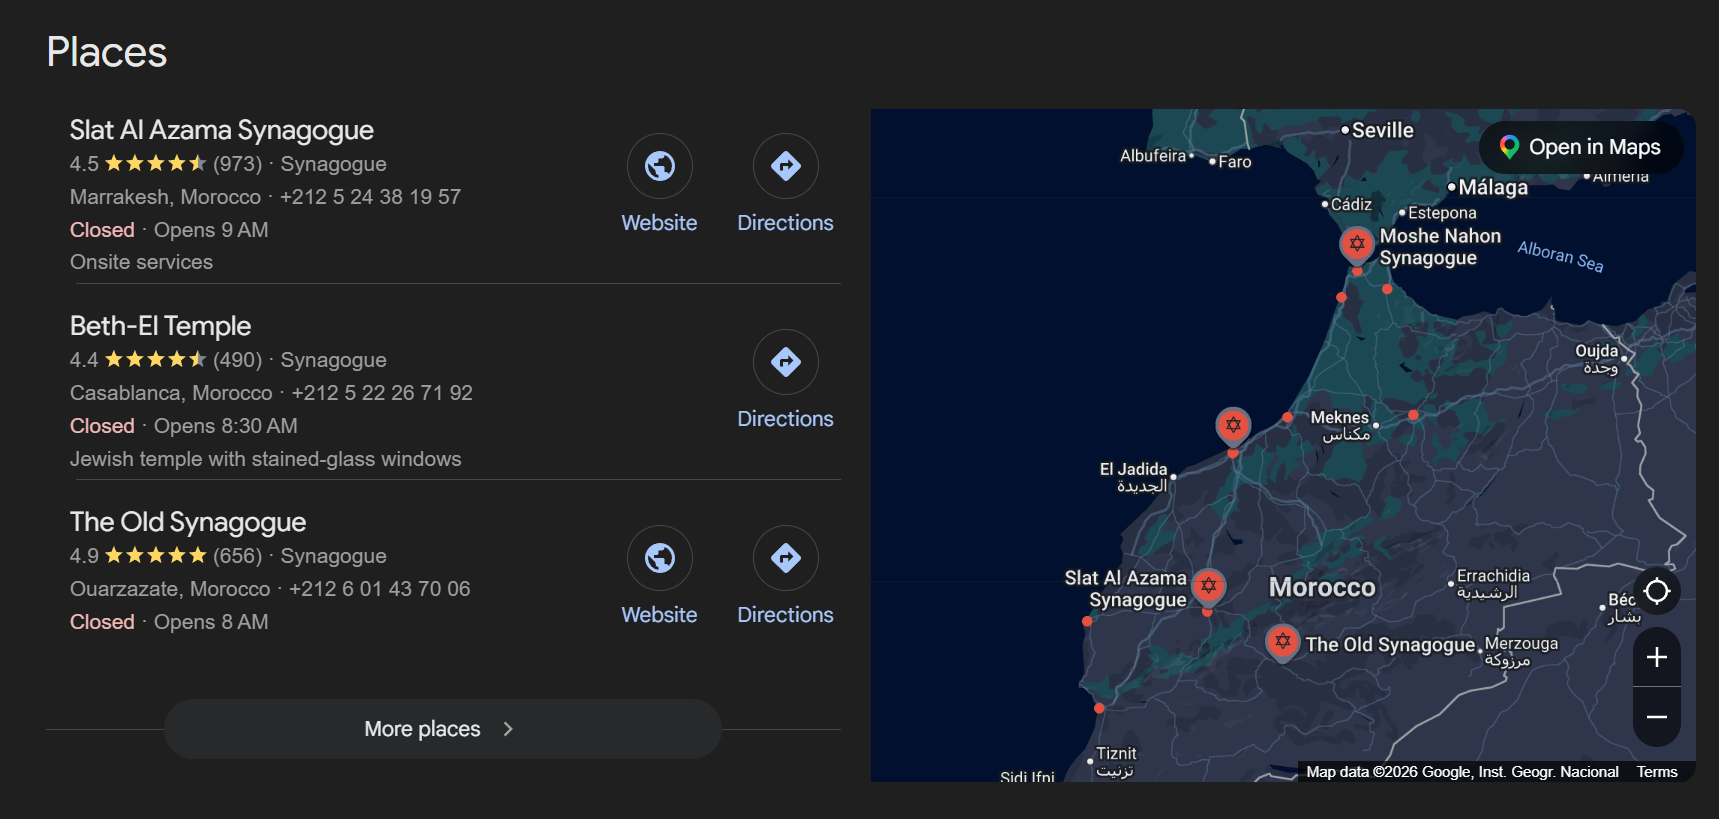Click "Jewish temple with stained-glass windows" description
This screenshot has width=1719, height=819.
click(265, 459)
